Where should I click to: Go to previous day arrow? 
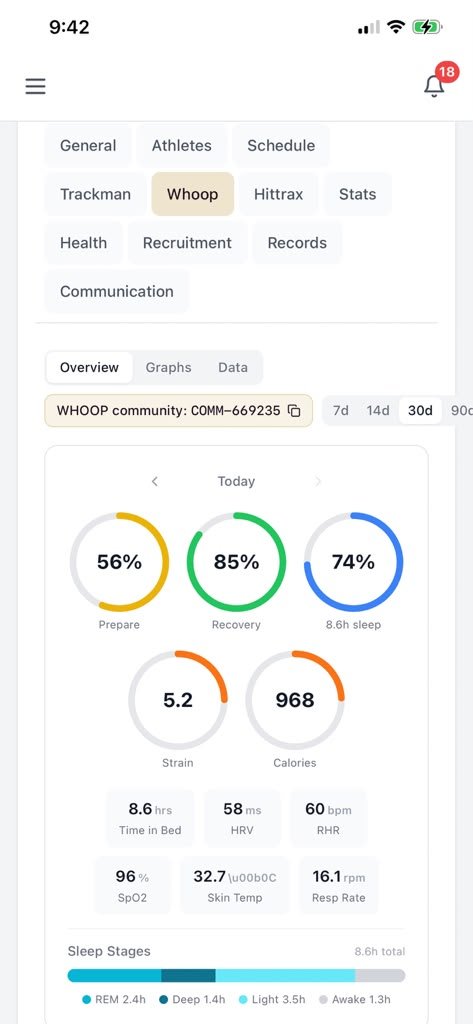point(155,481)
